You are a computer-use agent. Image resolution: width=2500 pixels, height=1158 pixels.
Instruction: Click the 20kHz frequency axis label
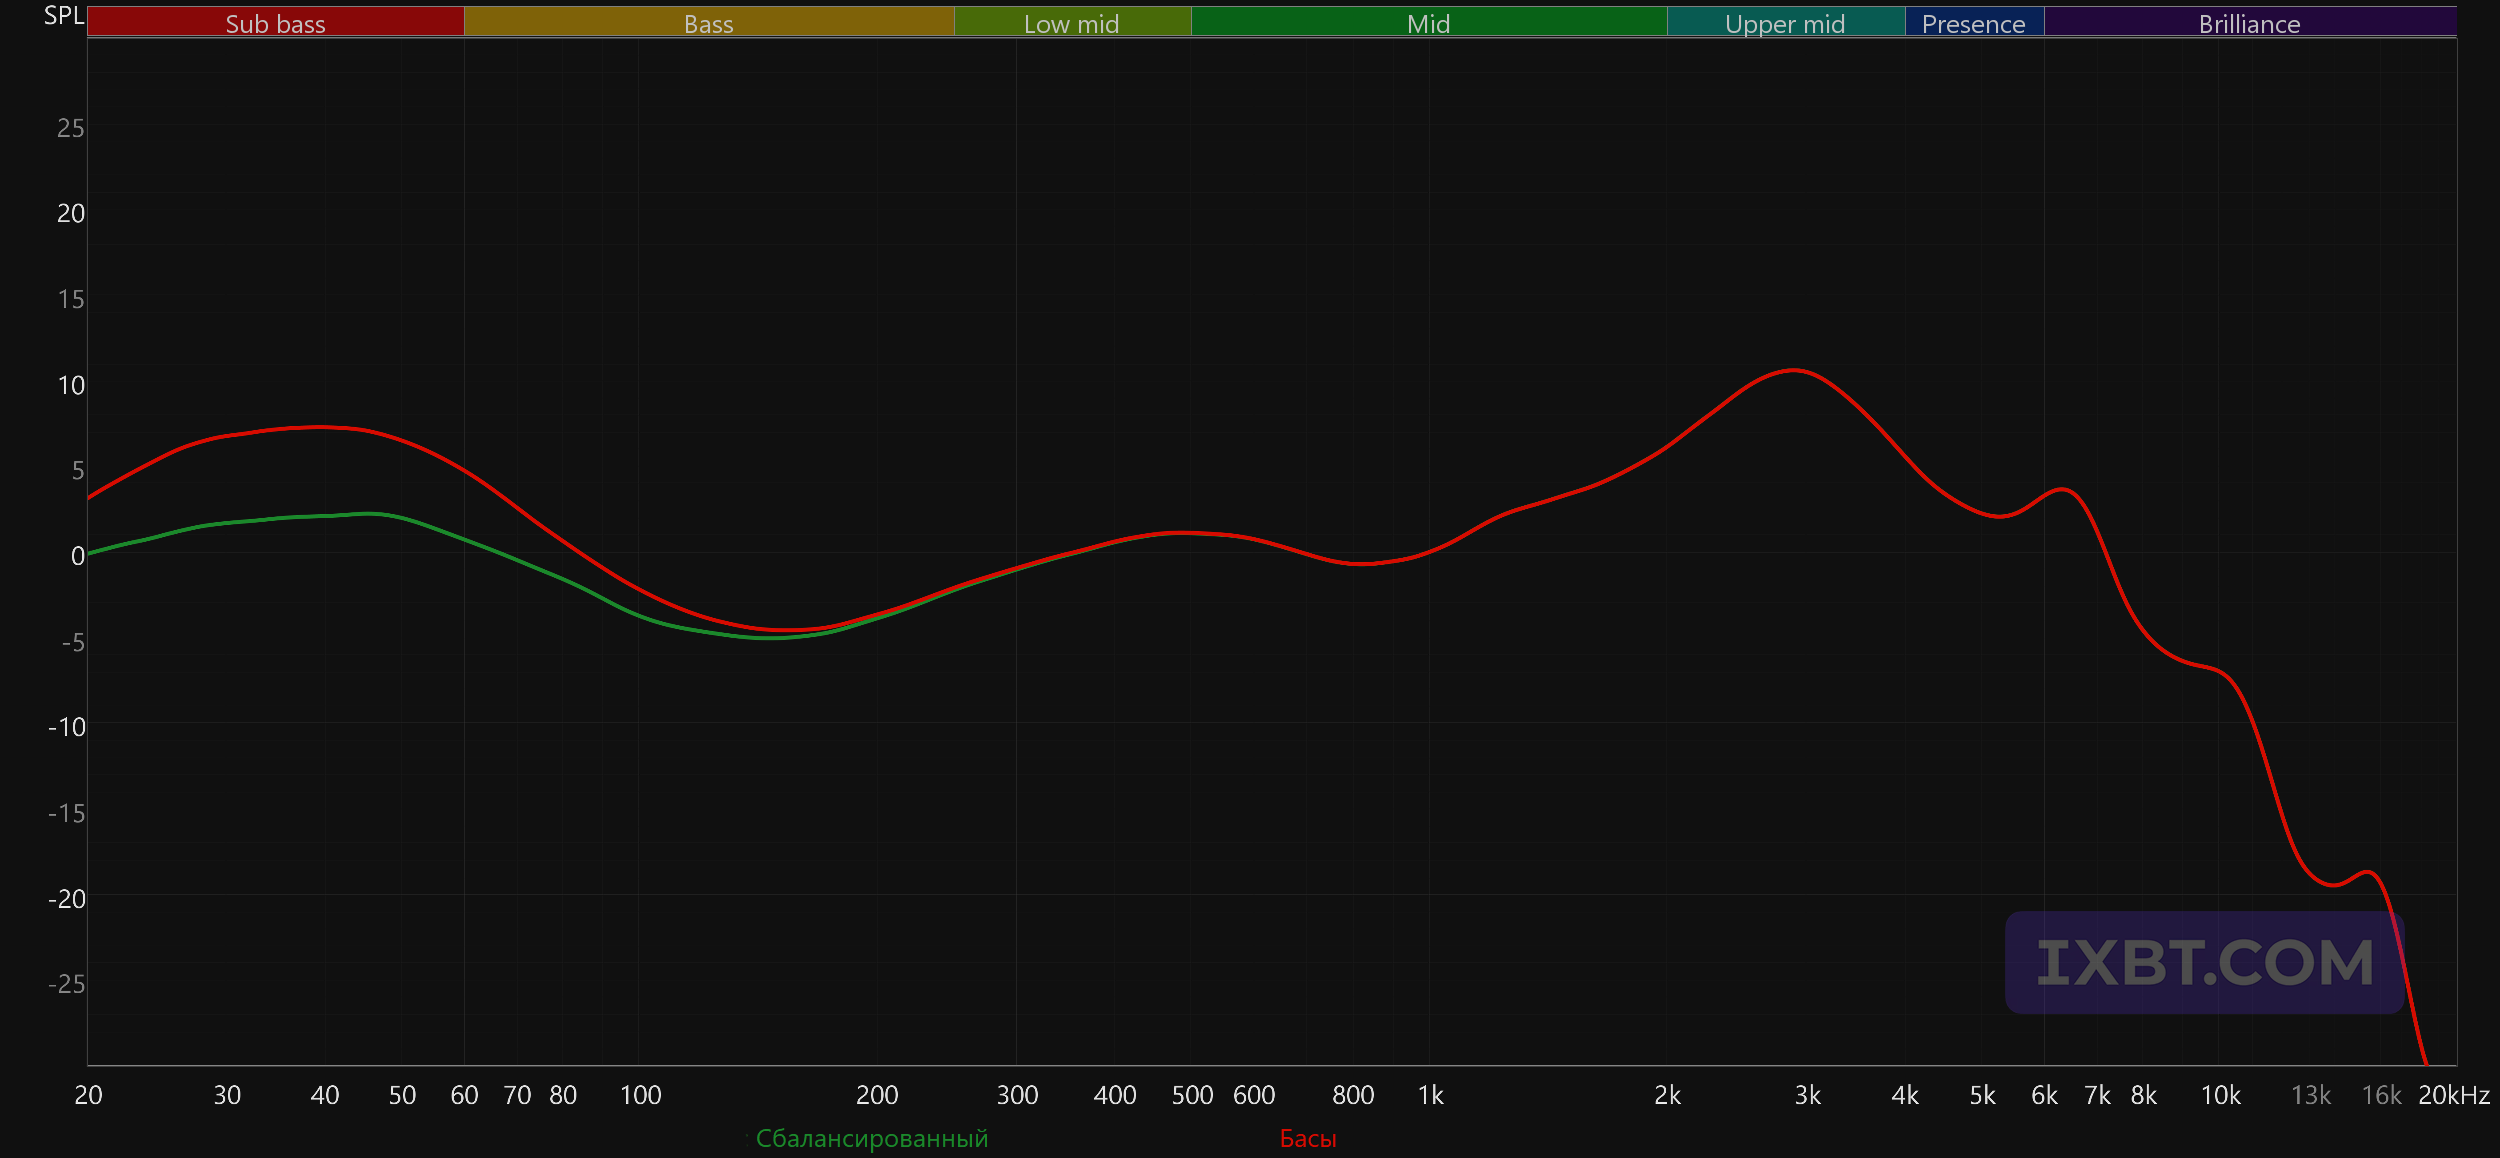pos(2453,1095)
